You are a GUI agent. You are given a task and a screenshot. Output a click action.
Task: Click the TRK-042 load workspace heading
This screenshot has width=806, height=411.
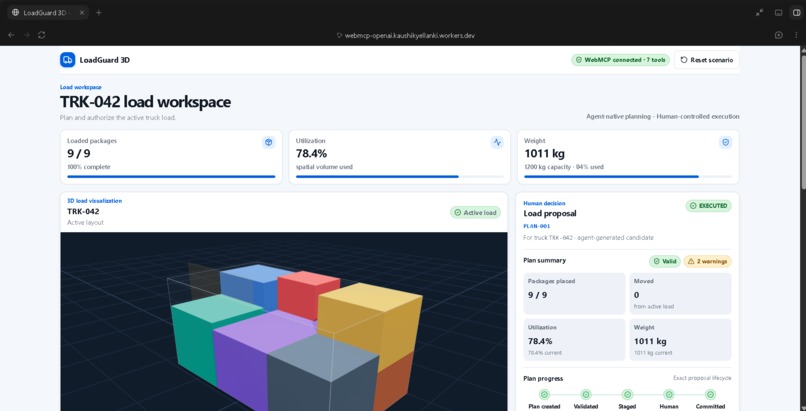pyautogui.click(x=145, y=102)
